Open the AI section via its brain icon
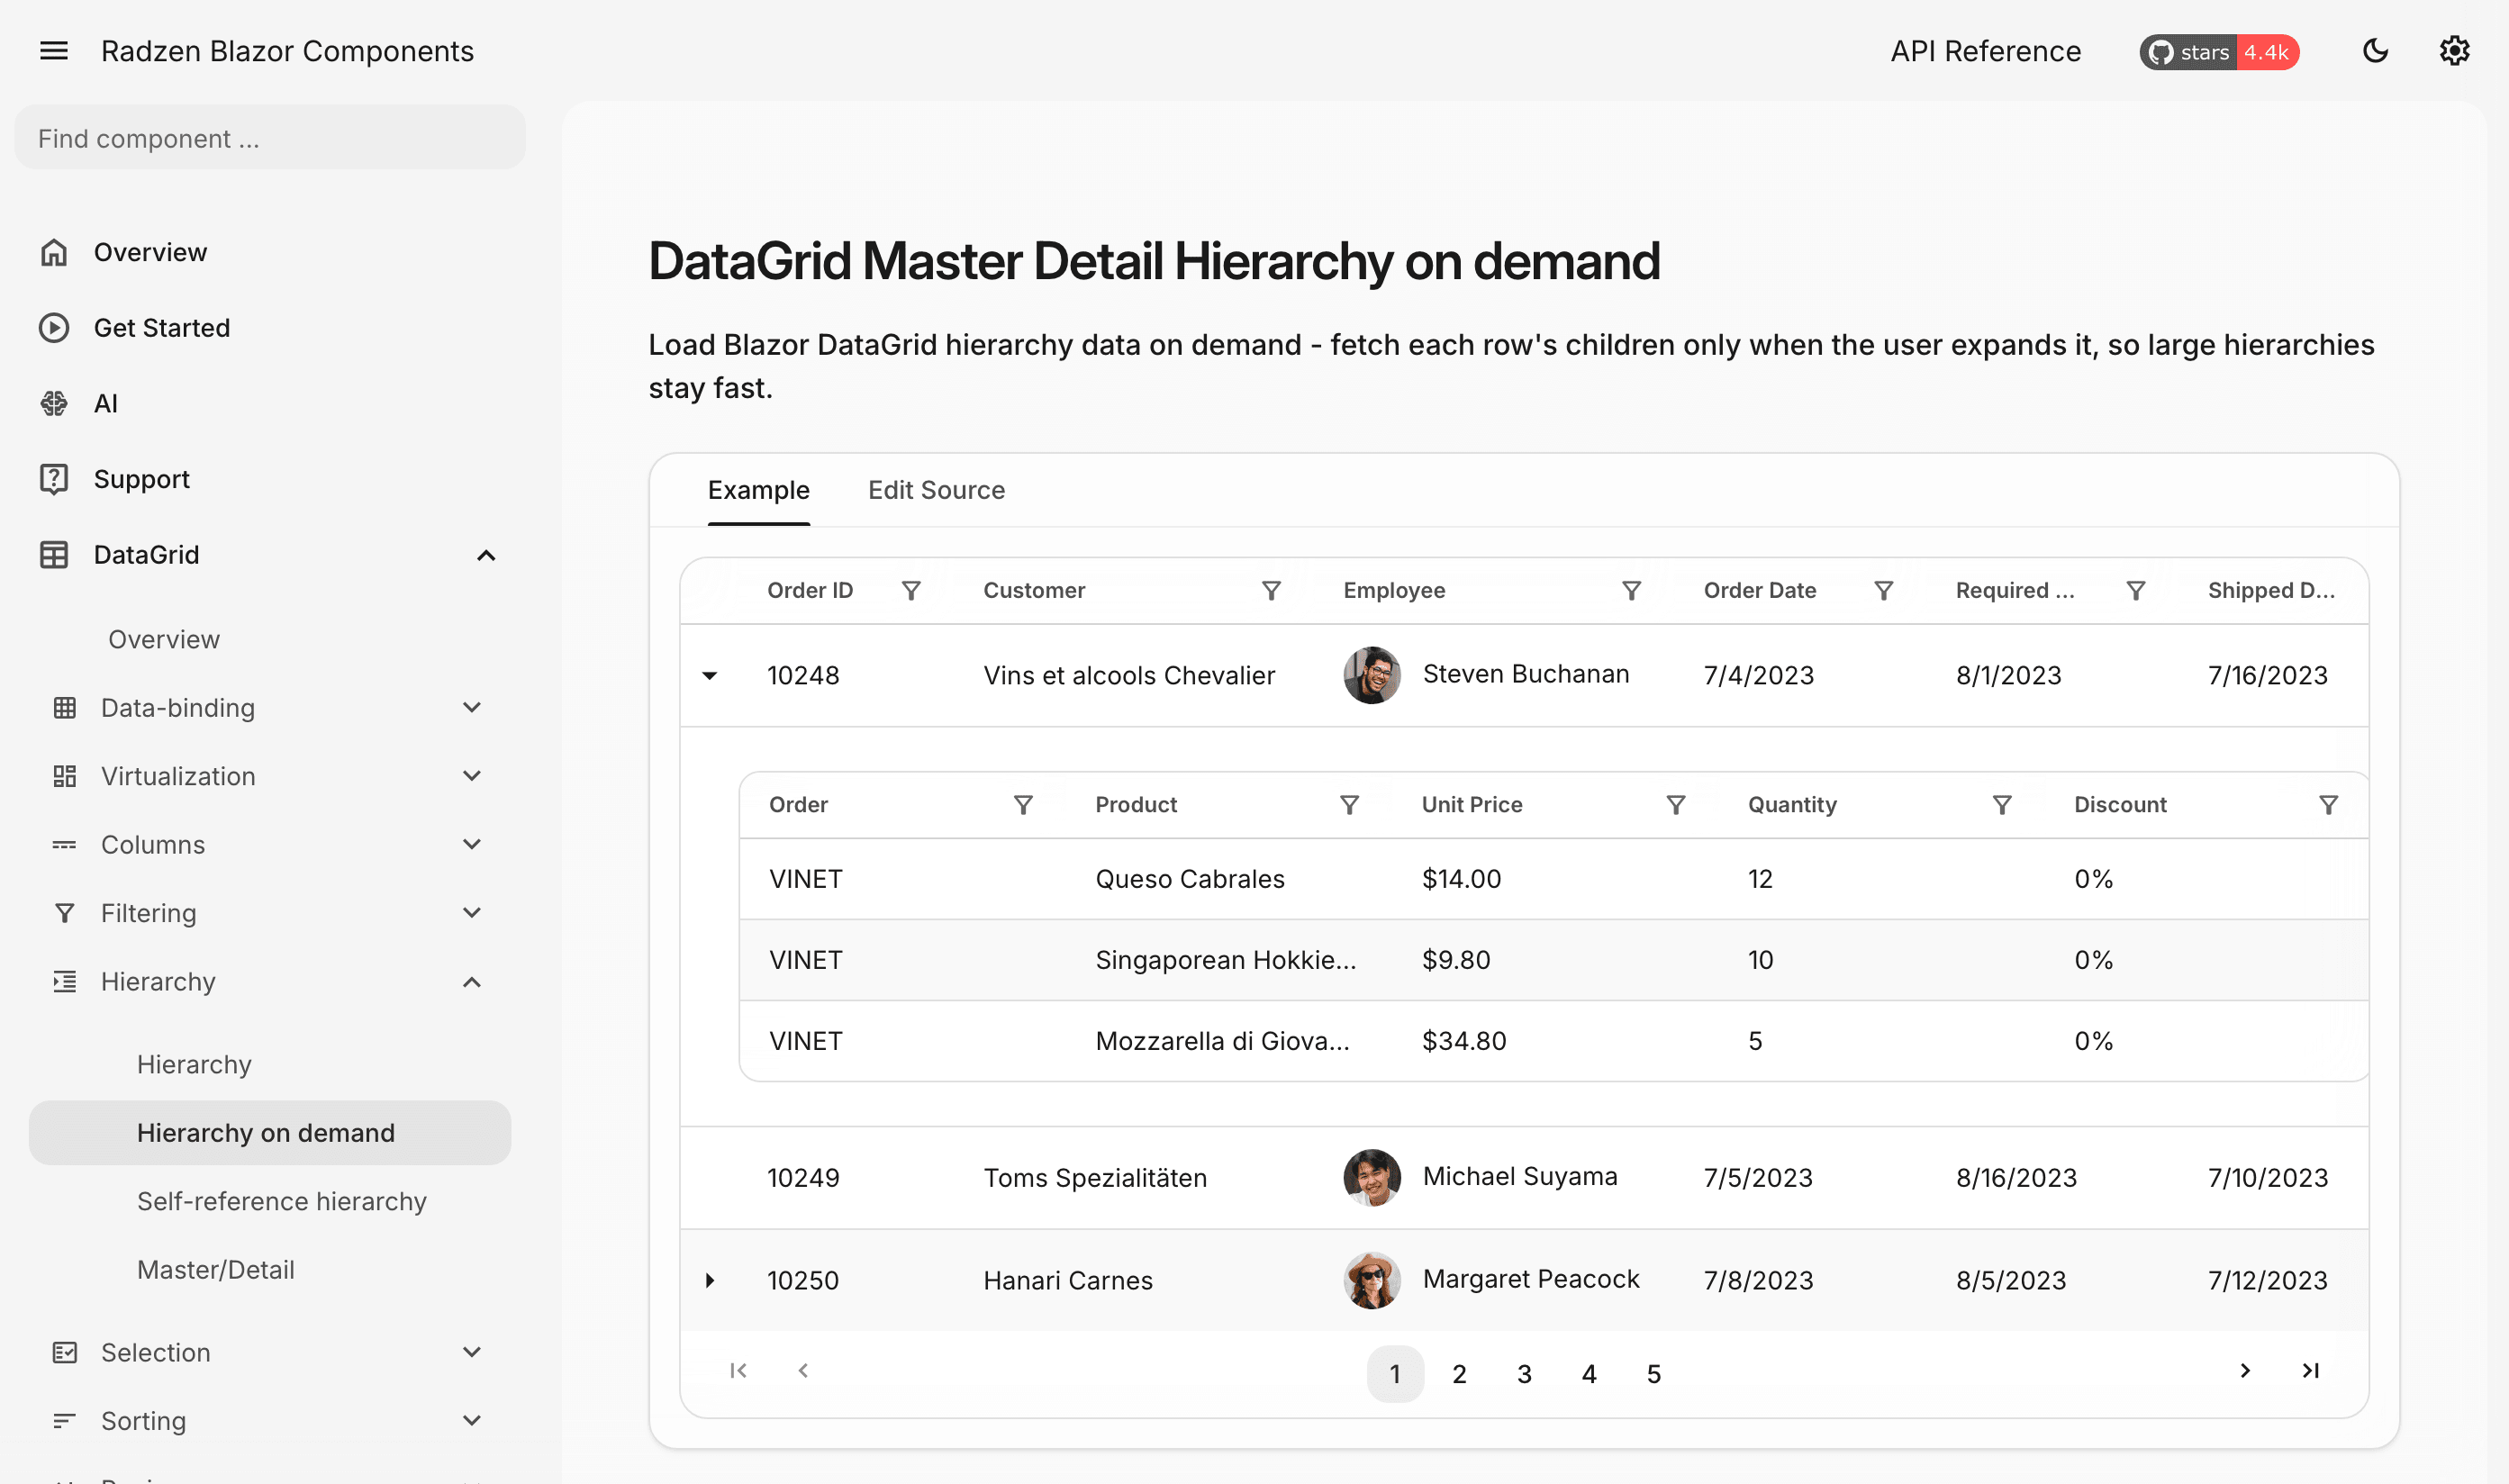This screenshot has height=1484, width=2509. point(54,403)
